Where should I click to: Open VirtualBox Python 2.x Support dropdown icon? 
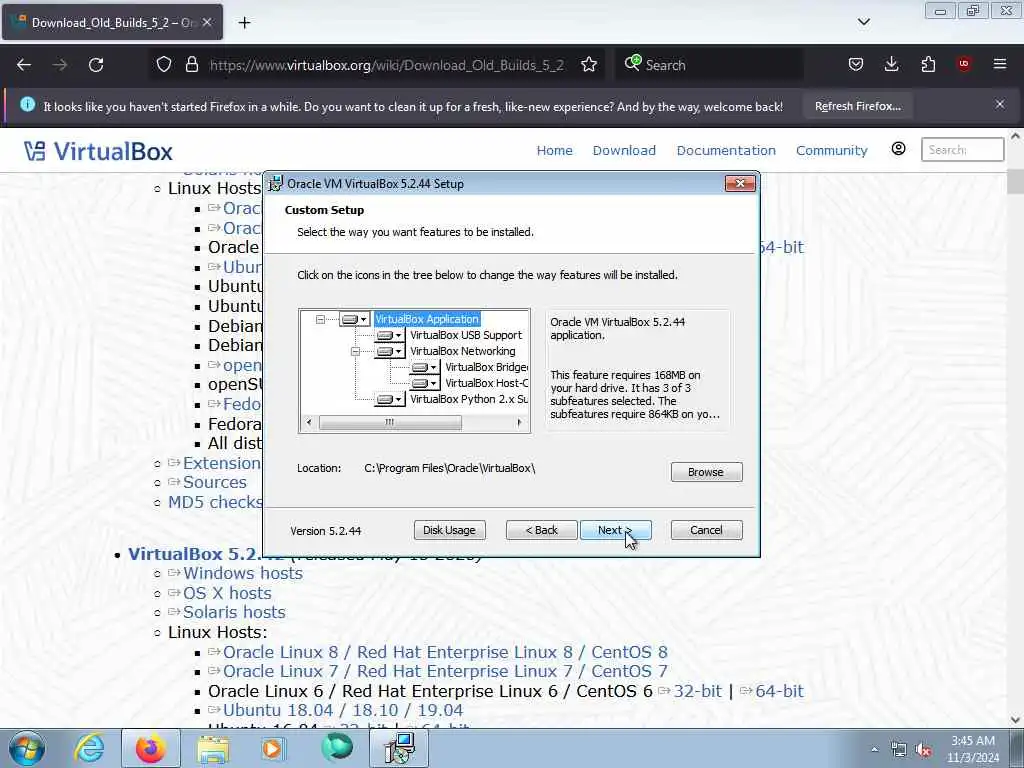[x=389, y=399]
